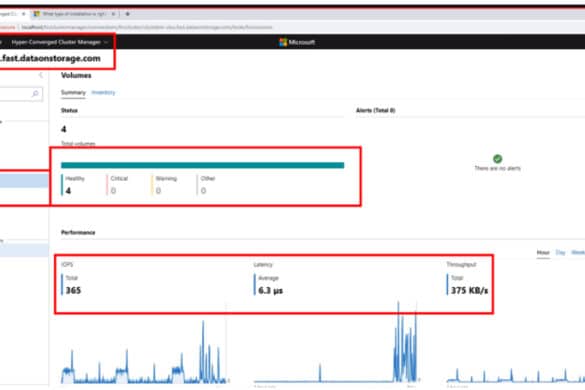Click the Performance section heading
Screen dimensions: 585x390
[78, 233]
